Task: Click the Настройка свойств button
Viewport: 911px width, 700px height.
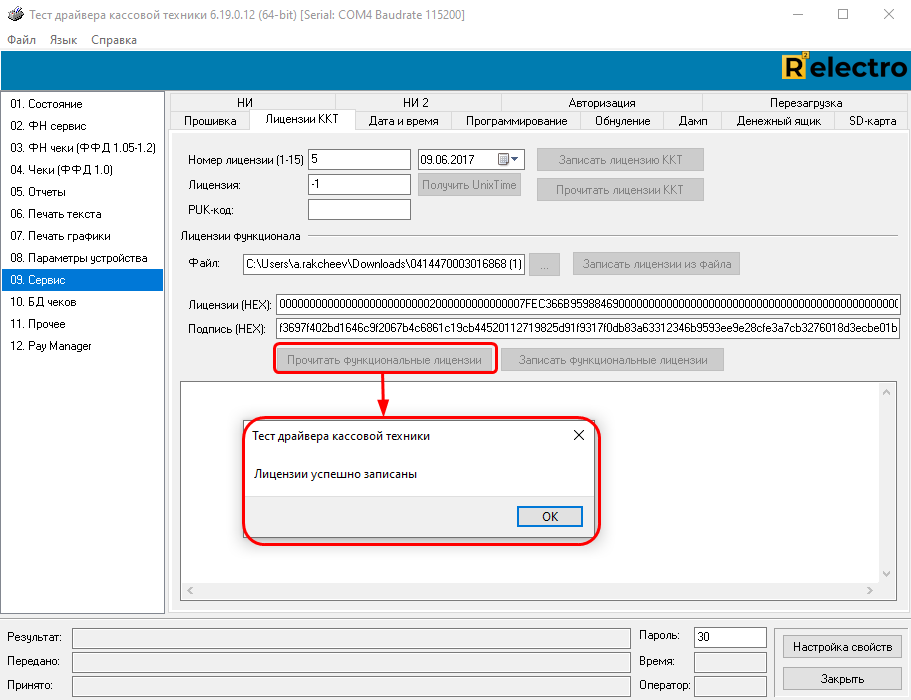Action: tap(842, 647)
